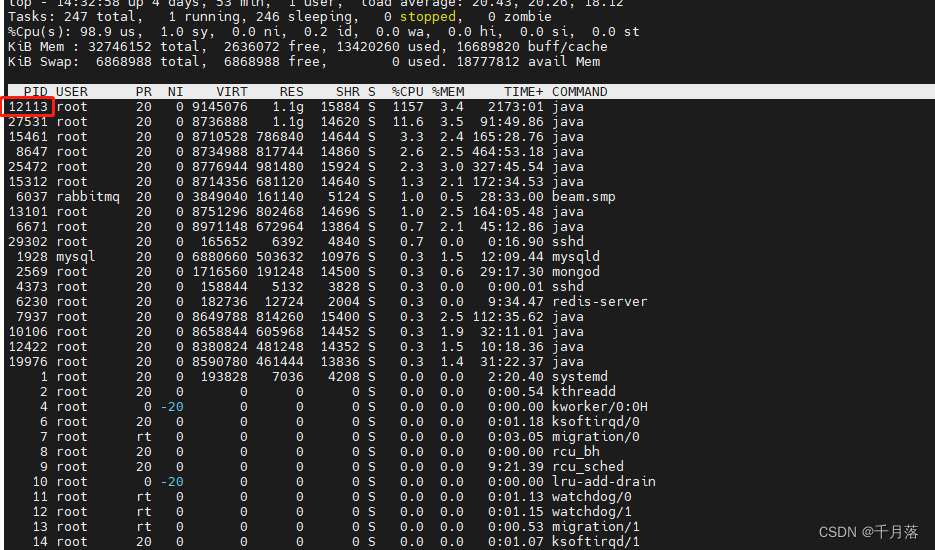Screen dimensions: 935x550
Task: Select migration/1 process name
Action: [x=595, y=527]
